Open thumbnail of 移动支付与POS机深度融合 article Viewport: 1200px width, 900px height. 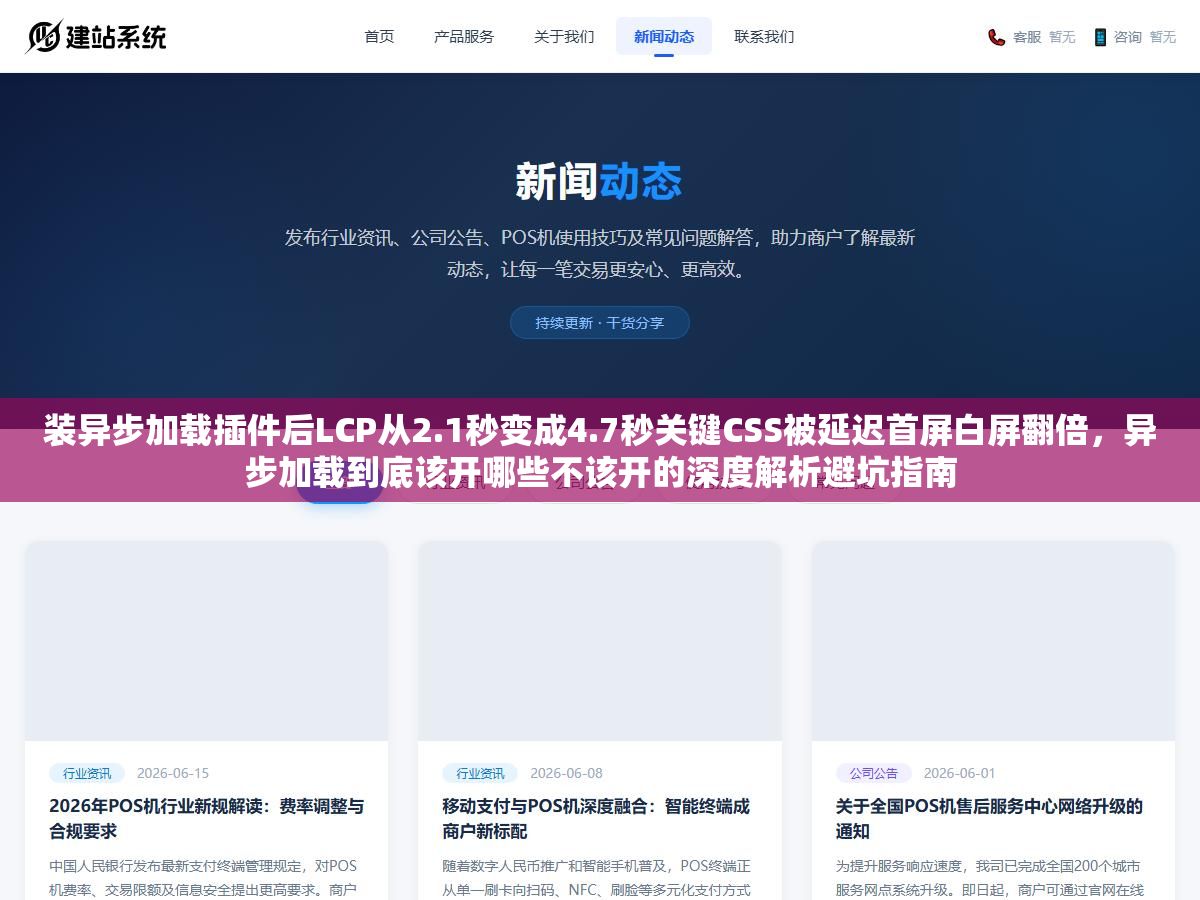click(x=600, y=641)
